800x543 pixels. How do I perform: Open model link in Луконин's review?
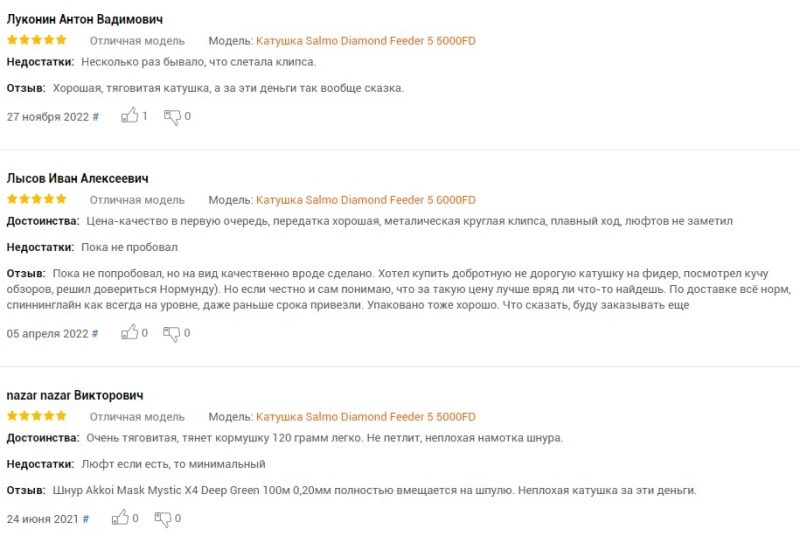click(366, 41)
